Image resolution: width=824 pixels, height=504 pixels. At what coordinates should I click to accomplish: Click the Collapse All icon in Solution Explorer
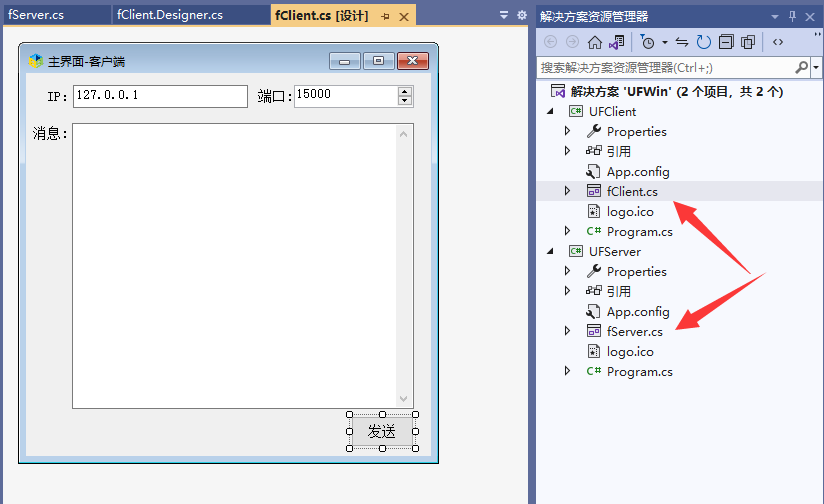(726, 42)
